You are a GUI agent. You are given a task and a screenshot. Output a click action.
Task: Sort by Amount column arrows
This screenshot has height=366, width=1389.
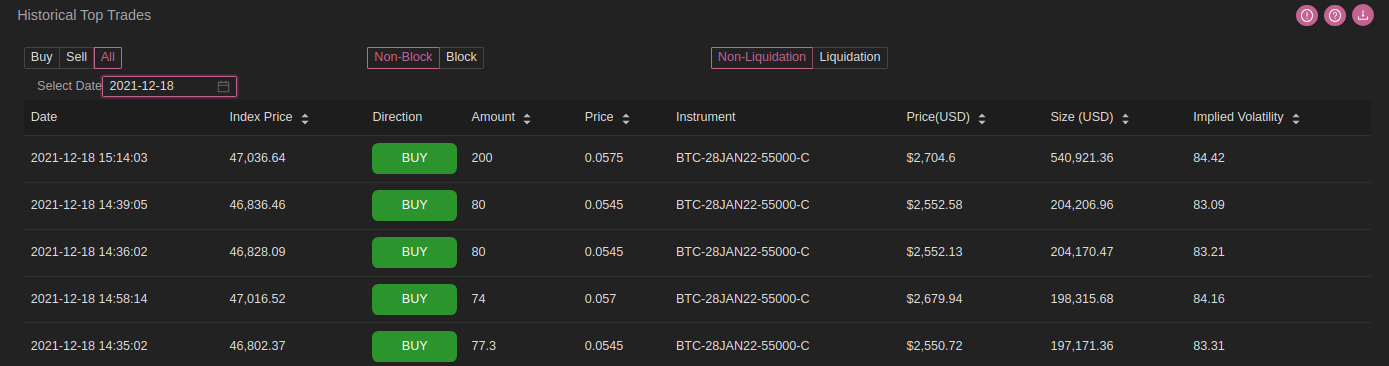pyautogui.click(x=527, y=118)
